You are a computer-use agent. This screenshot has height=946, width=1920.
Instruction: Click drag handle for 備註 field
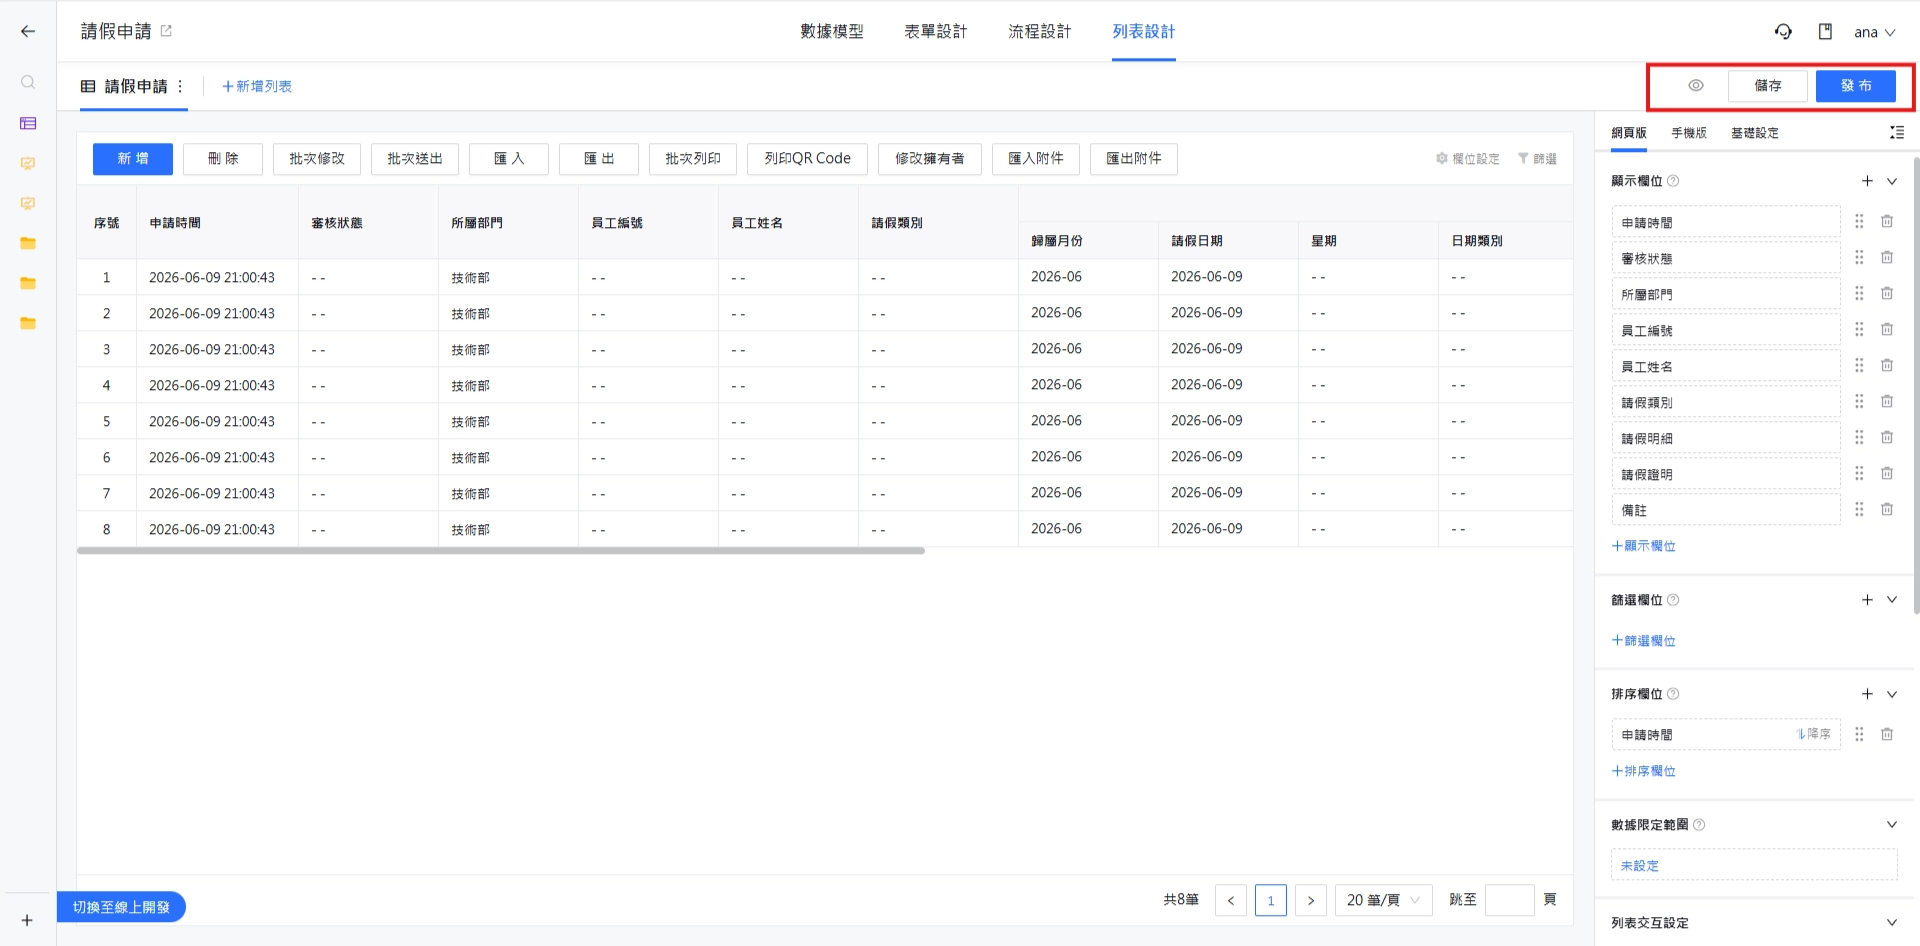click(x=1859, y=510)
